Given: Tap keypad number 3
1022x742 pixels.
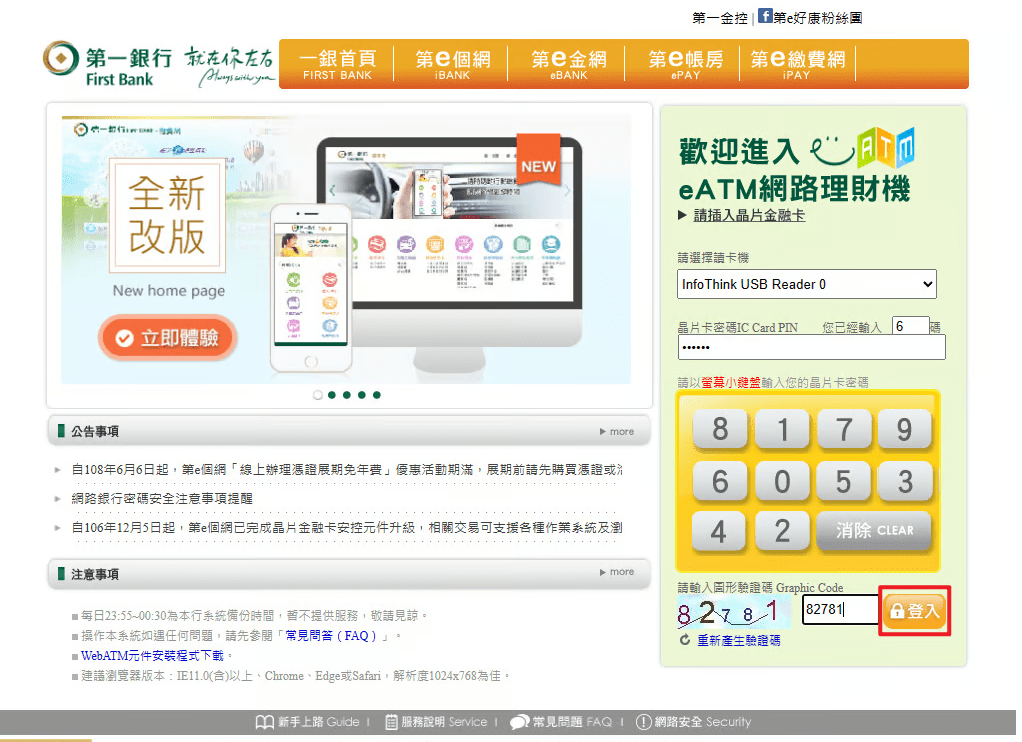Looking at the screenshot, I should [904, 482].
